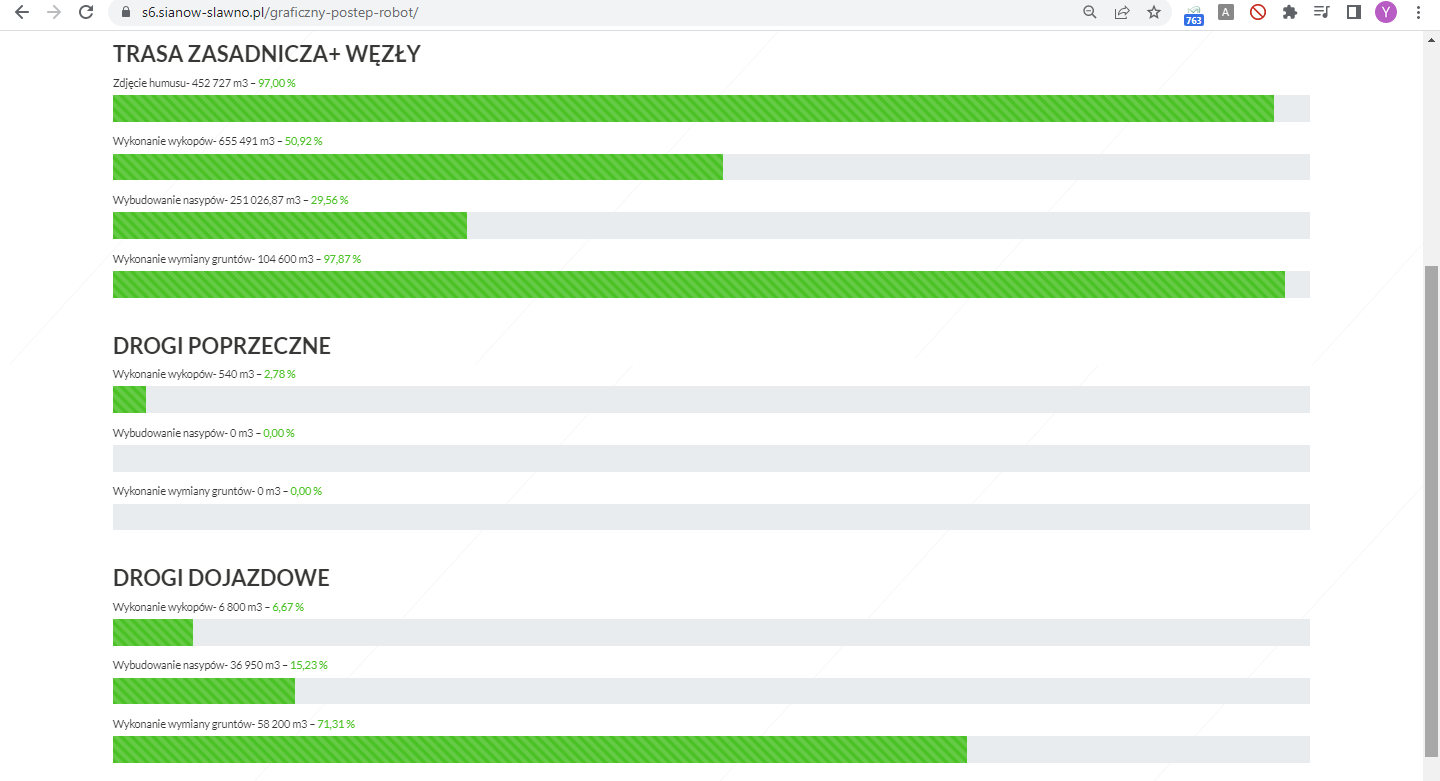This screenshot has height=781, width=1440.
Task: Click the browser forward arrow
Action: point(54,13)
